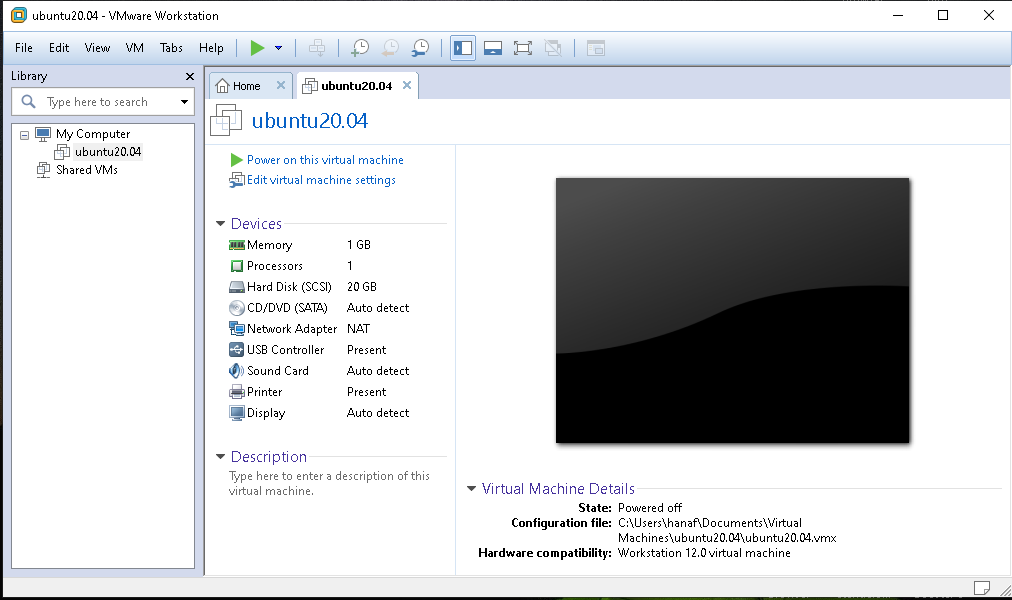This screenshot has width=1012, height=600.
Task: Collapse the Virtual Machine Details section
Action: [471, 489]
